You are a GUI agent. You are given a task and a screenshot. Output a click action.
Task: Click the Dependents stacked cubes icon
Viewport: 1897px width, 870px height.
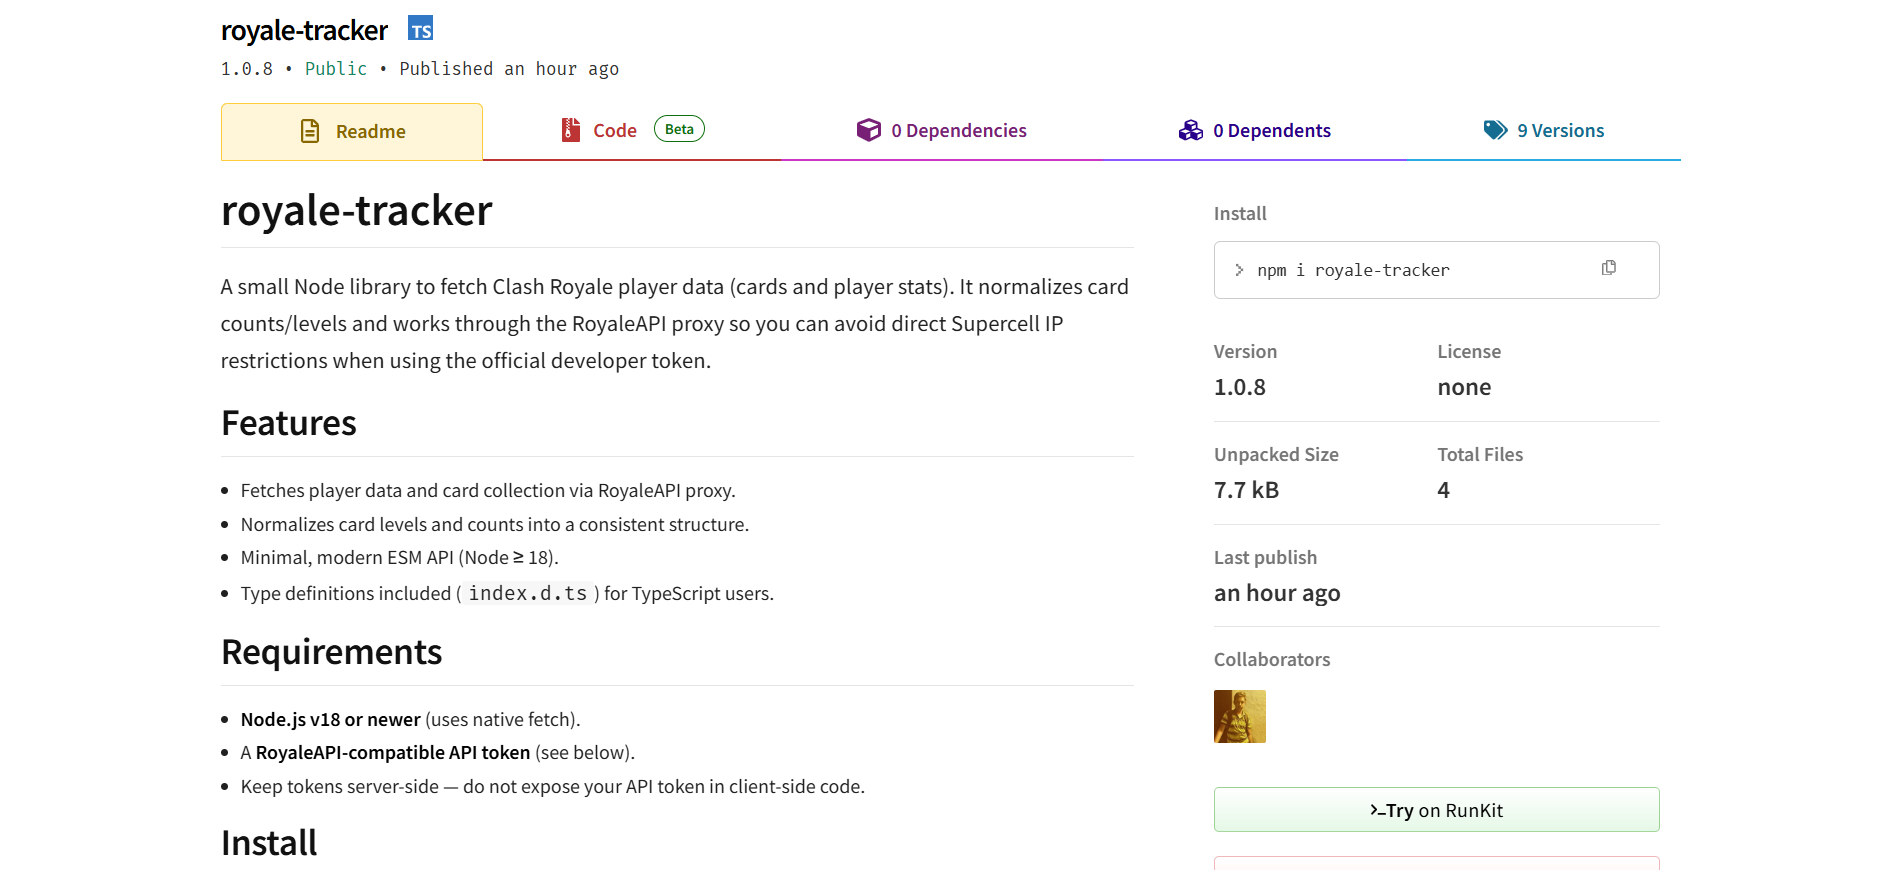[x=1190, y=130]
